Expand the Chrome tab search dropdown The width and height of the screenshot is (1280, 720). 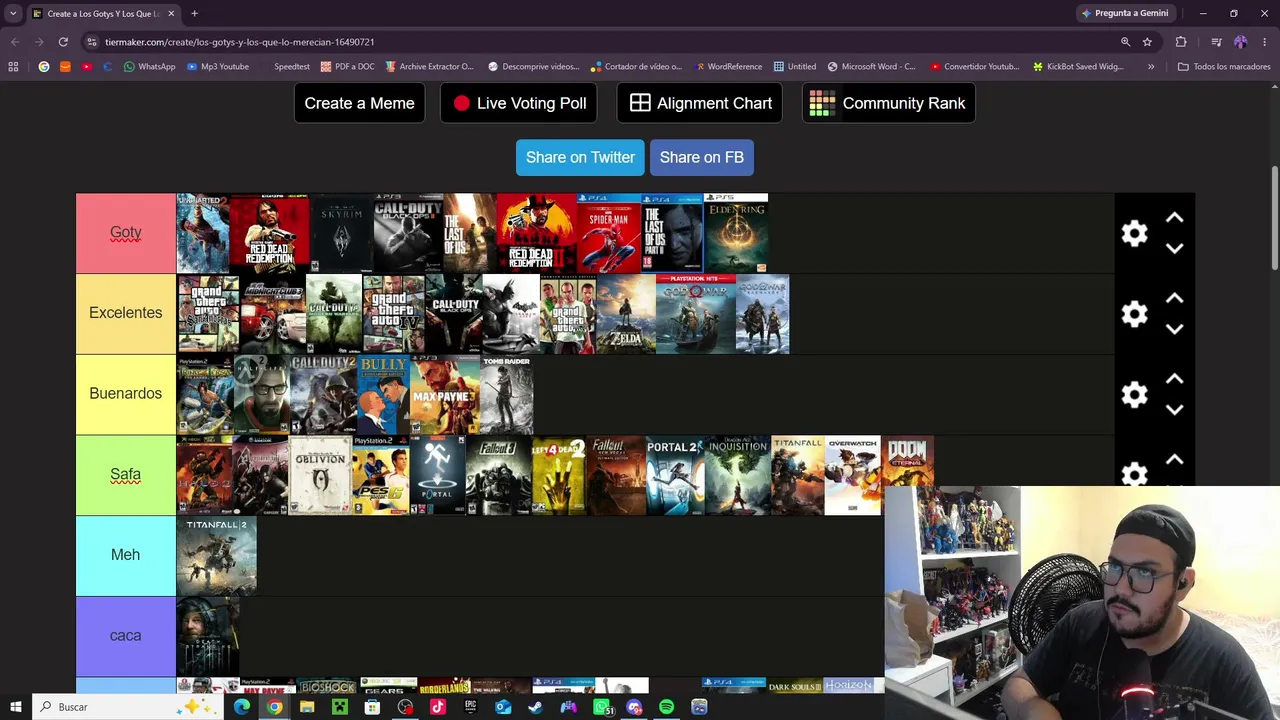[13, 14]
